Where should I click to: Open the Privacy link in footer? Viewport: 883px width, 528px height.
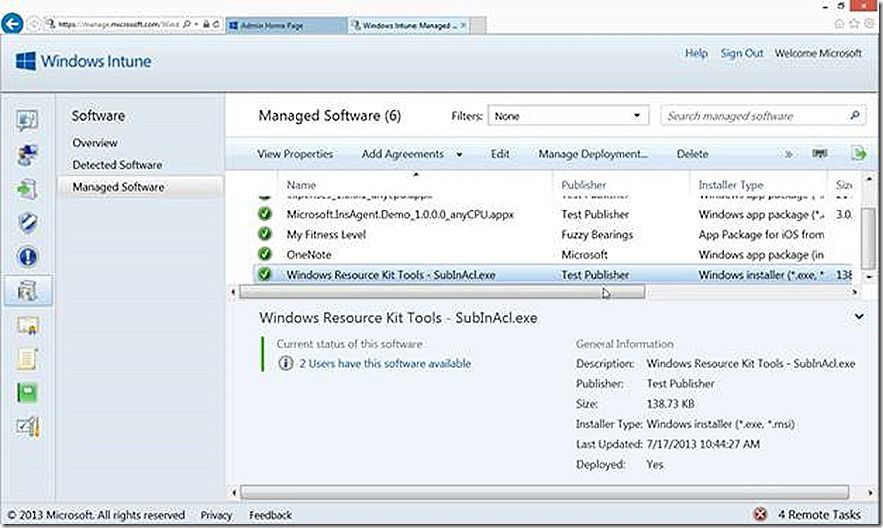216,514
